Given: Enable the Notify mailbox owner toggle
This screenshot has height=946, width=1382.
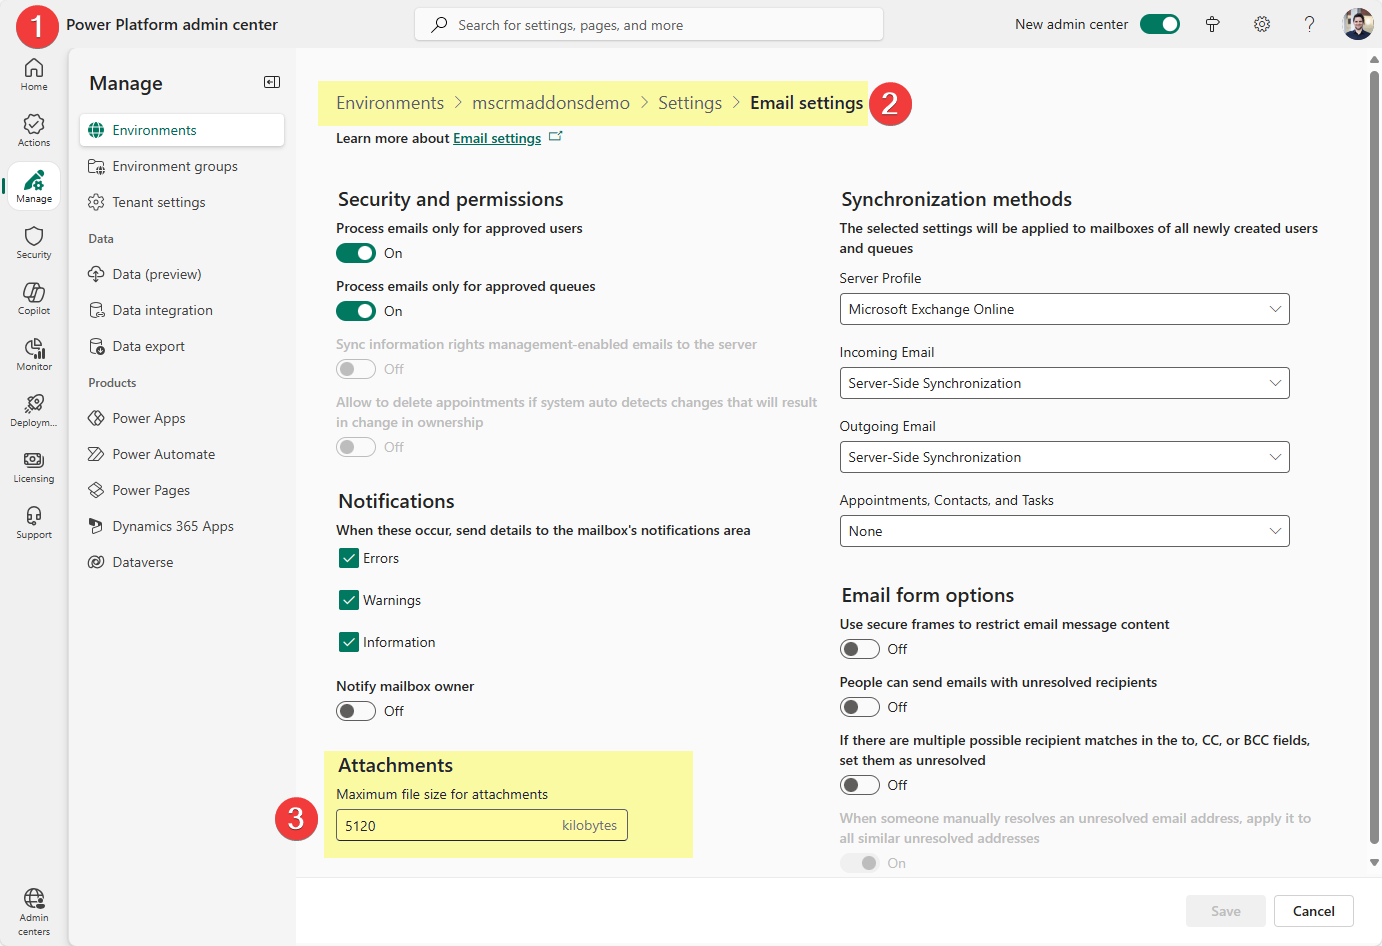Looking at the screenshot, I should [356, 711].
